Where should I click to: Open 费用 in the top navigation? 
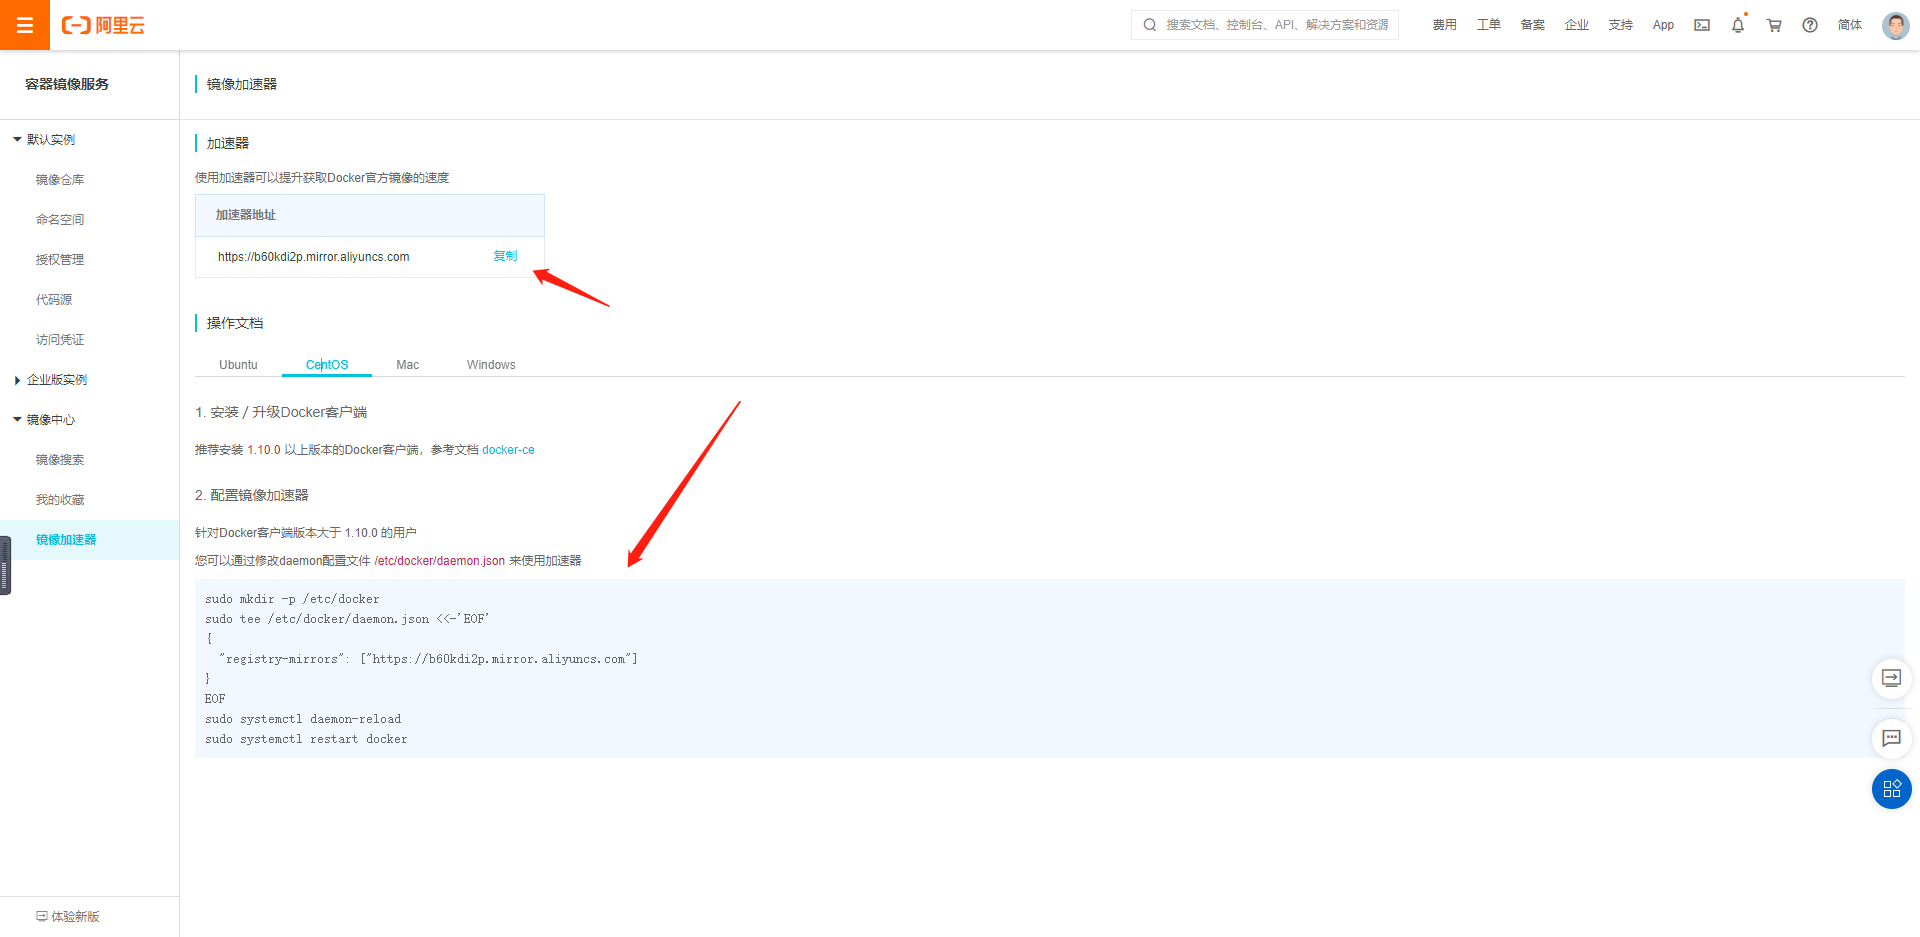pos(1444,25)
